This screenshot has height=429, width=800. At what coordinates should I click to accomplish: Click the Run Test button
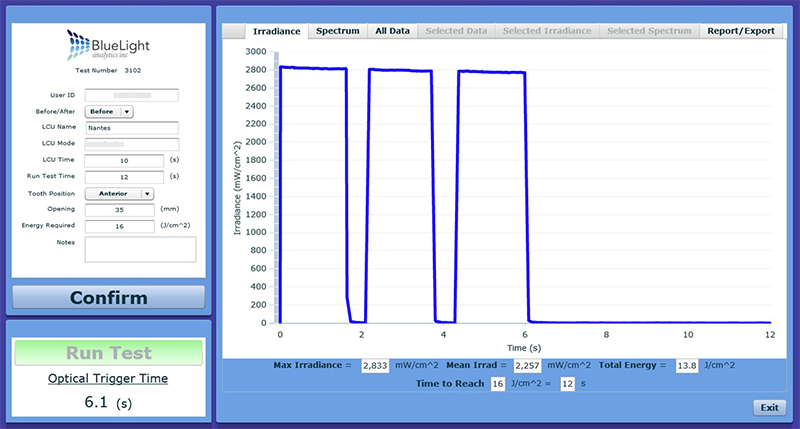click(x=108, y=353)
